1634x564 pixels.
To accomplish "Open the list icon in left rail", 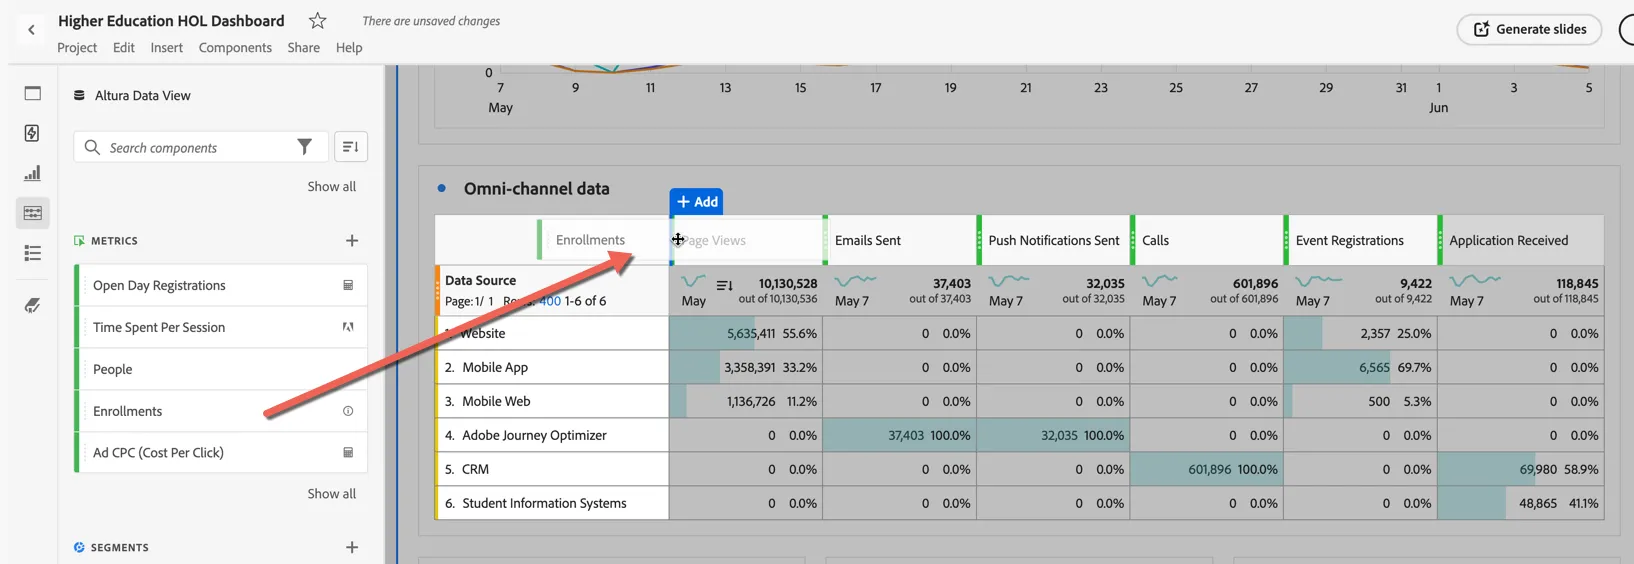I will [x=32, y=253].
